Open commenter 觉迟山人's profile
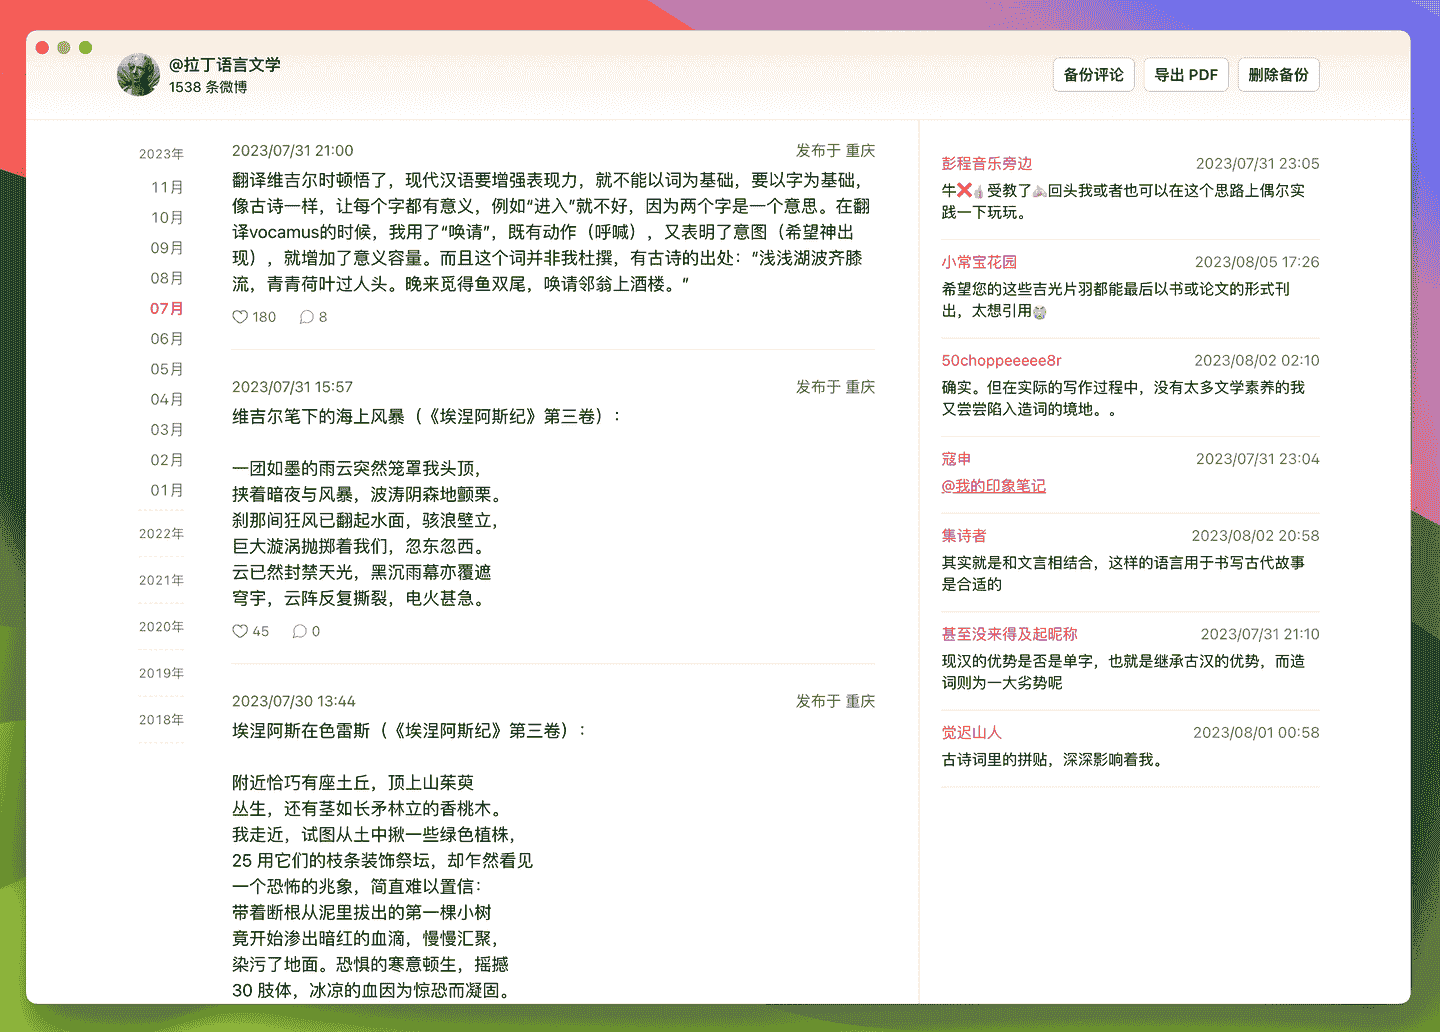1440x1032 pixels. tap(971, 733)
